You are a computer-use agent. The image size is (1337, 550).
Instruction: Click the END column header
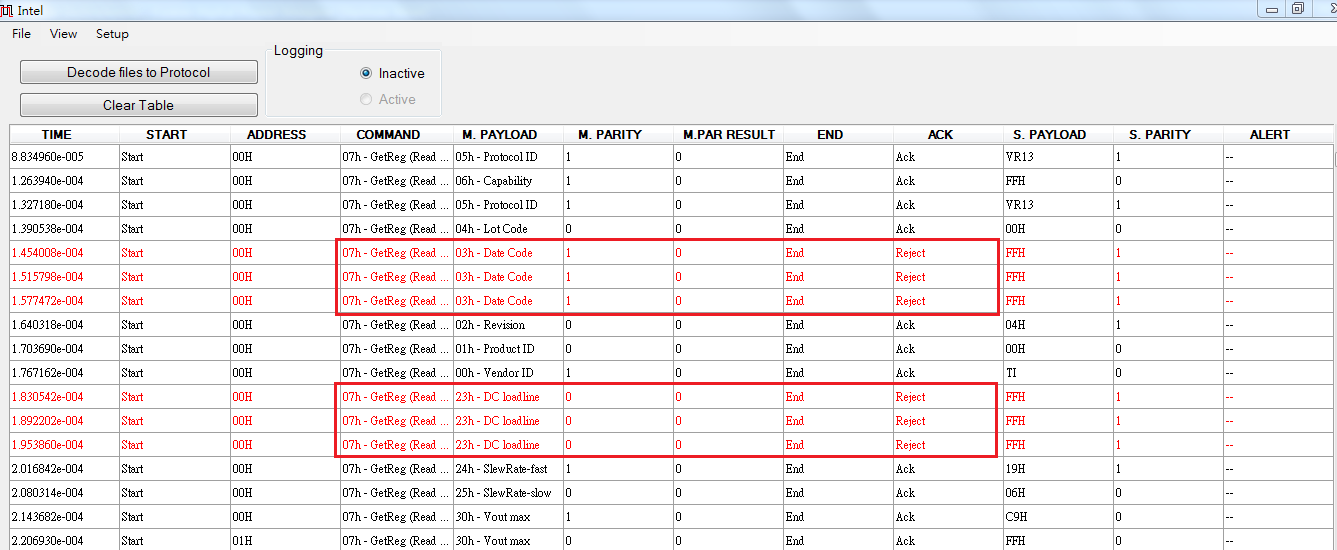[x=838, y=134]
